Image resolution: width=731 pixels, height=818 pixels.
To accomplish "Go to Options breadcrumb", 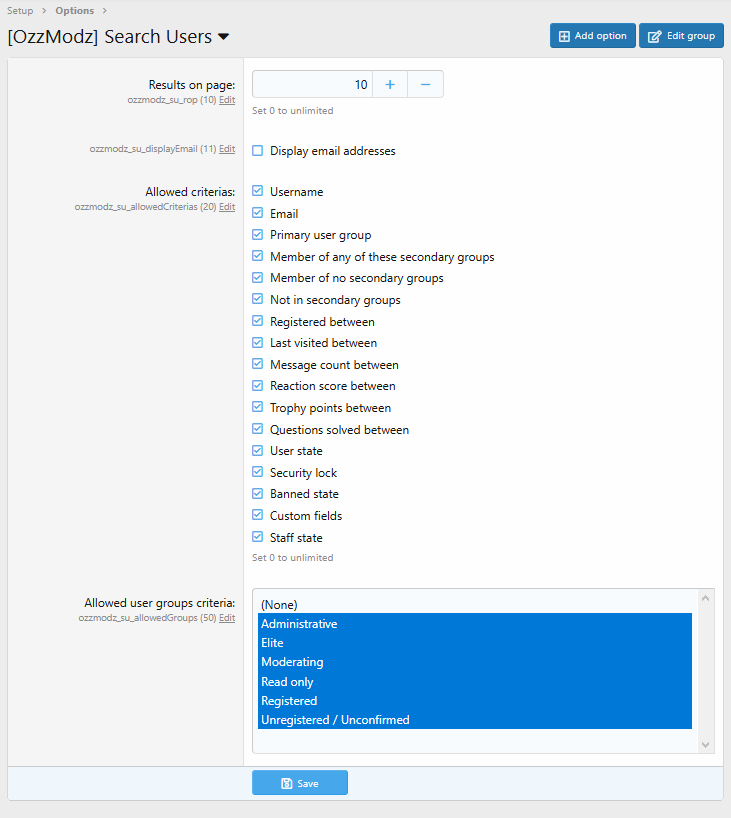I will click(75, 10).
